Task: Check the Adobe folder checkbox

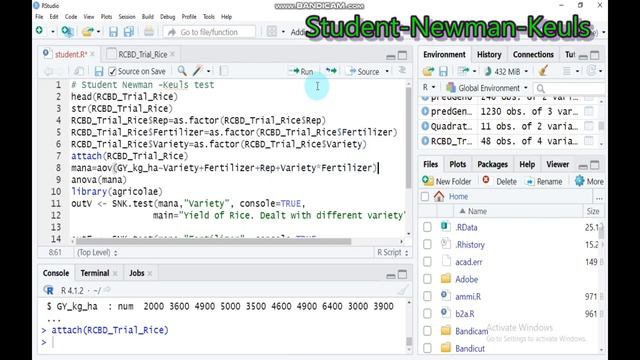Action: click(x=427, y=279)
